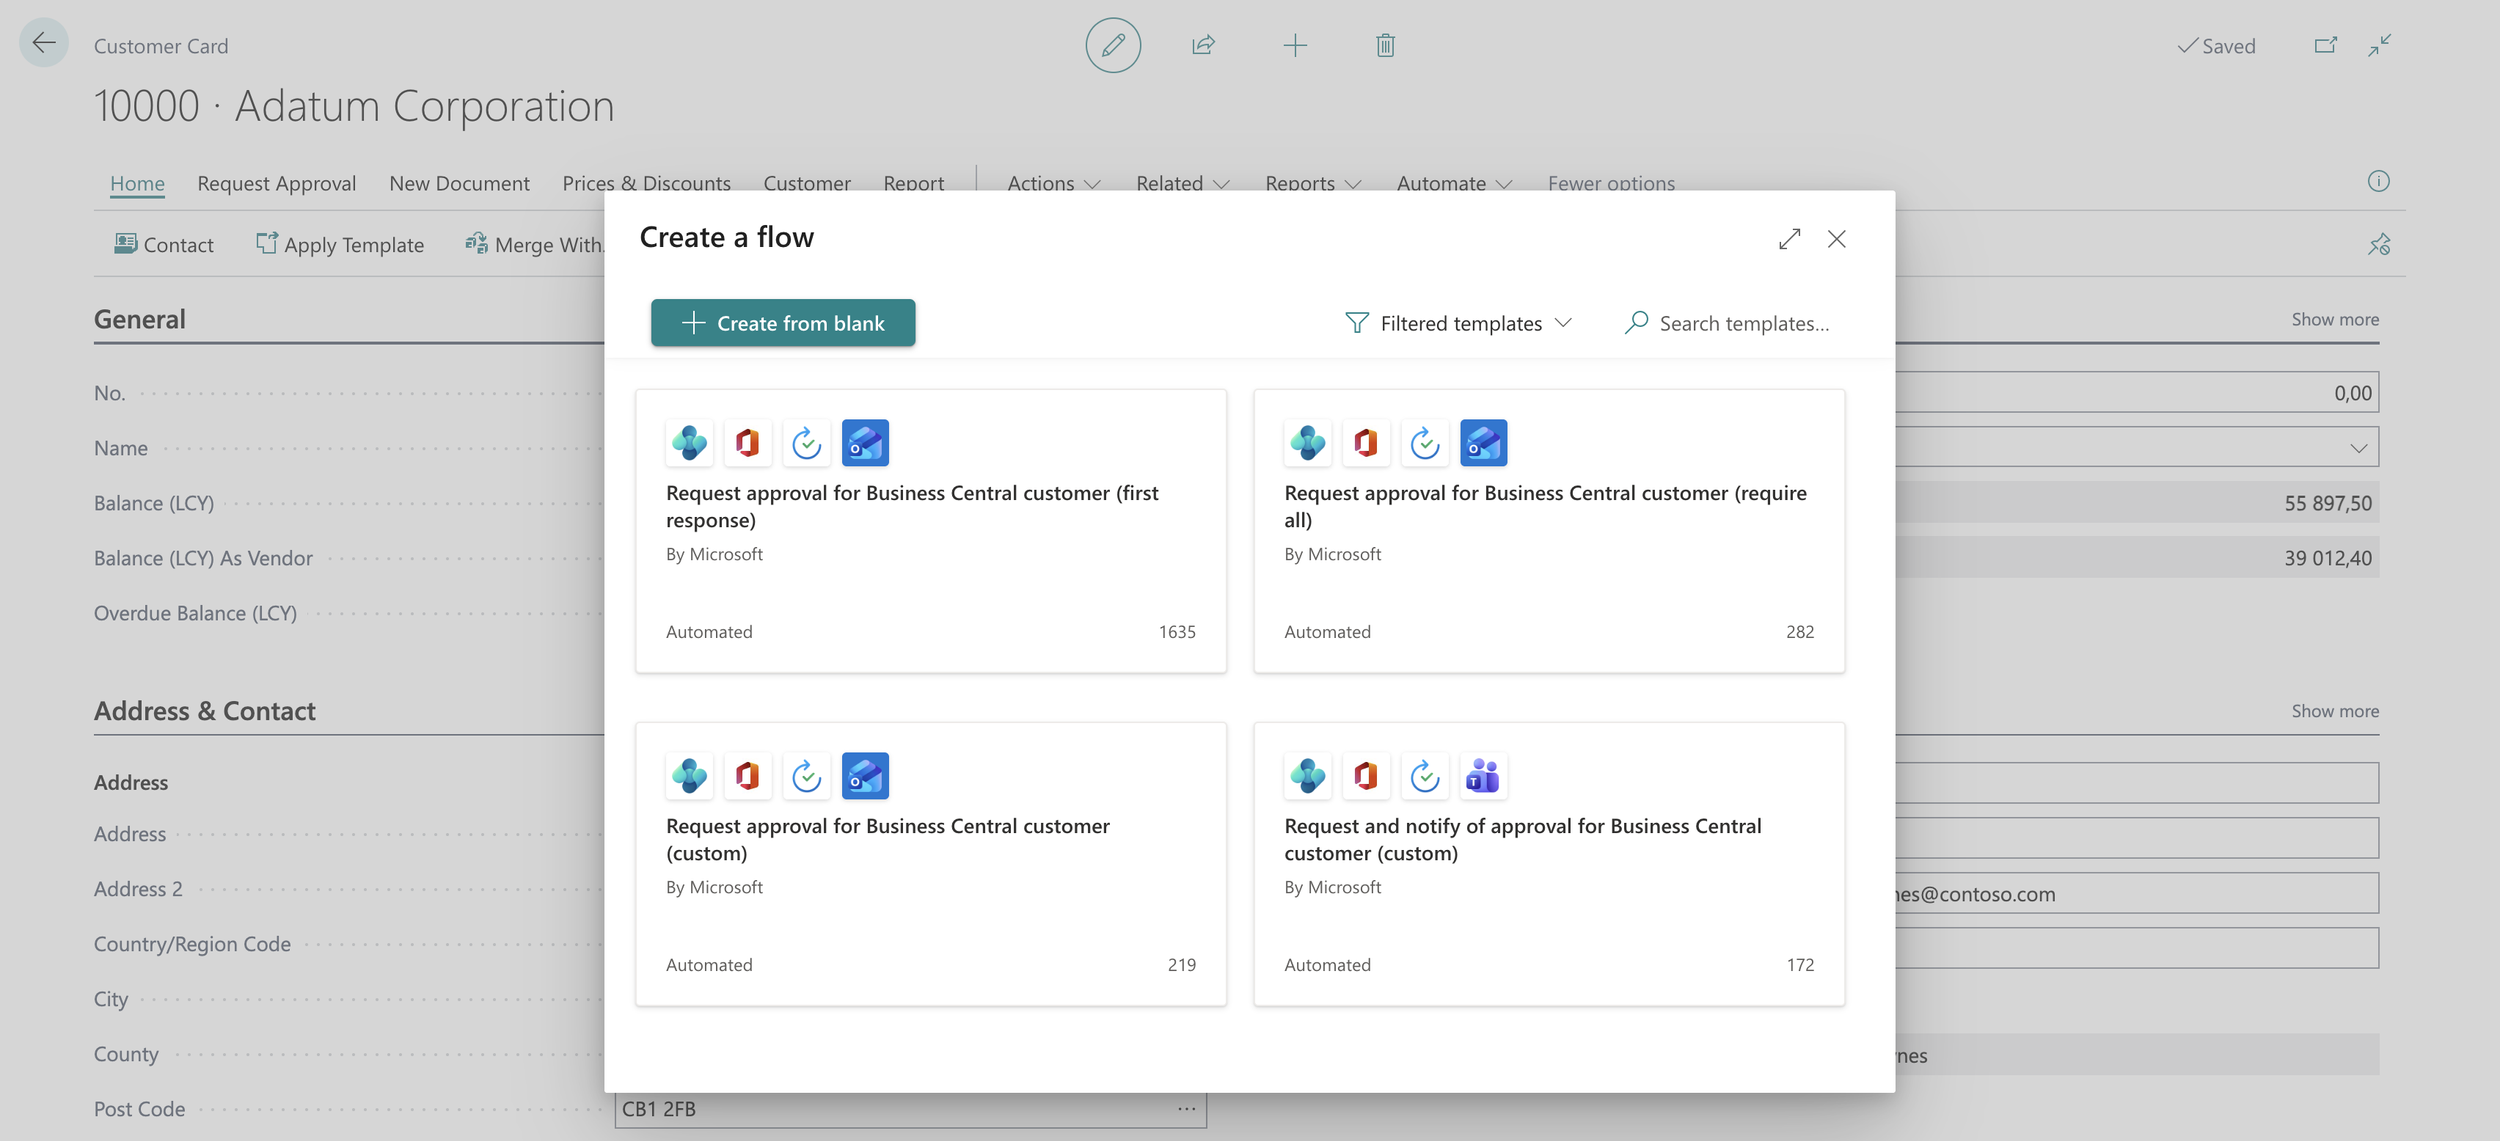Select the Home tab
Screen dimensions: 2500x1141
coord(137,184)
